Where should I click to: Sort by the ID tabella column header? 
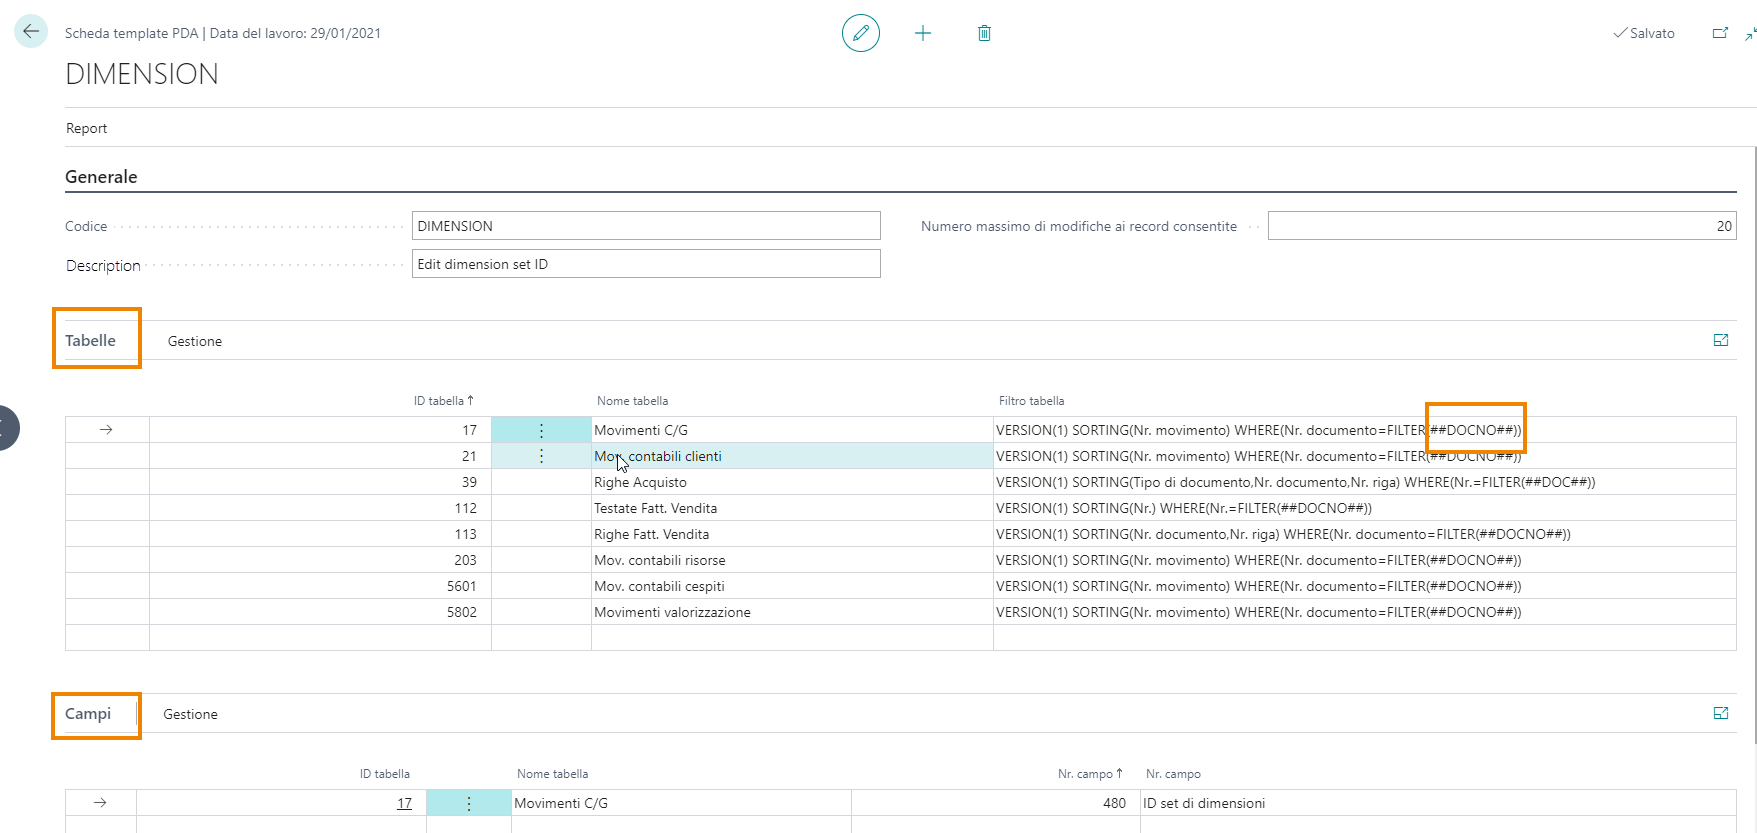pyautogui.click(x=442, y=401)
